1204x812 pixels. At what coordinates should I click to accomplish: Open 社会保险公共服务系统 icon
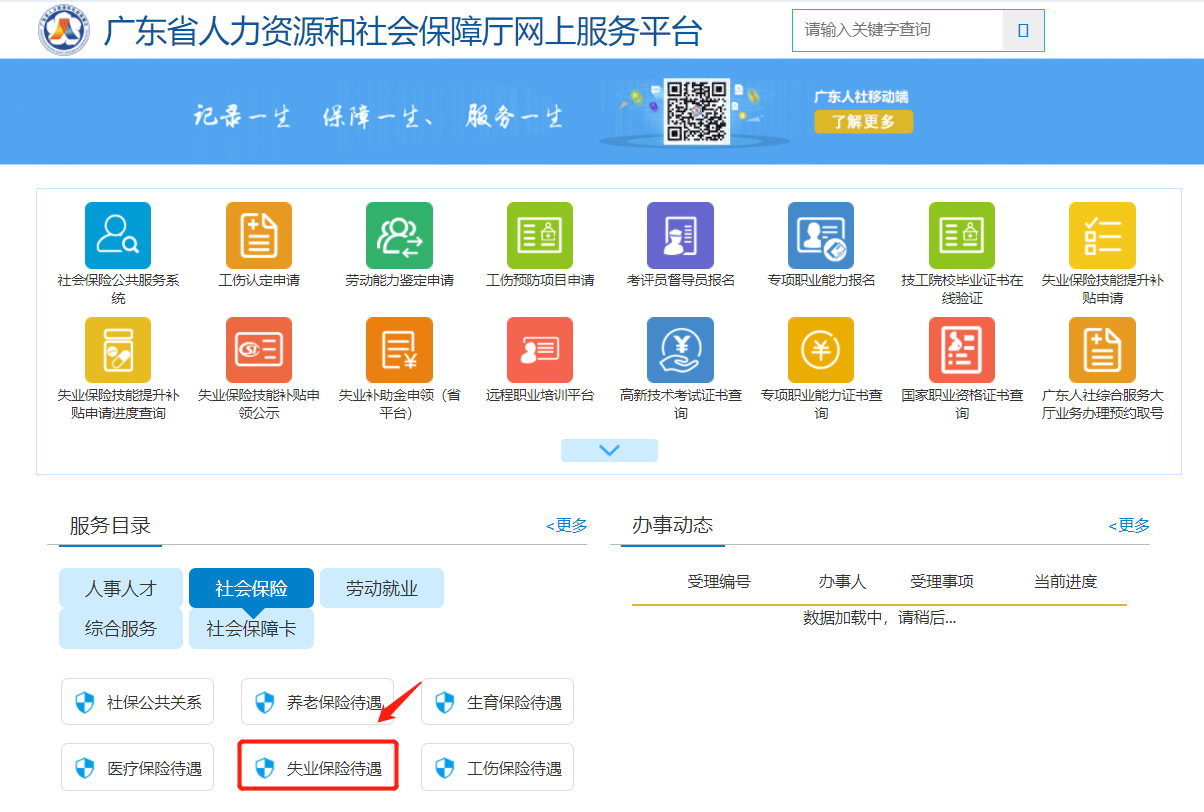pos(118,236)
